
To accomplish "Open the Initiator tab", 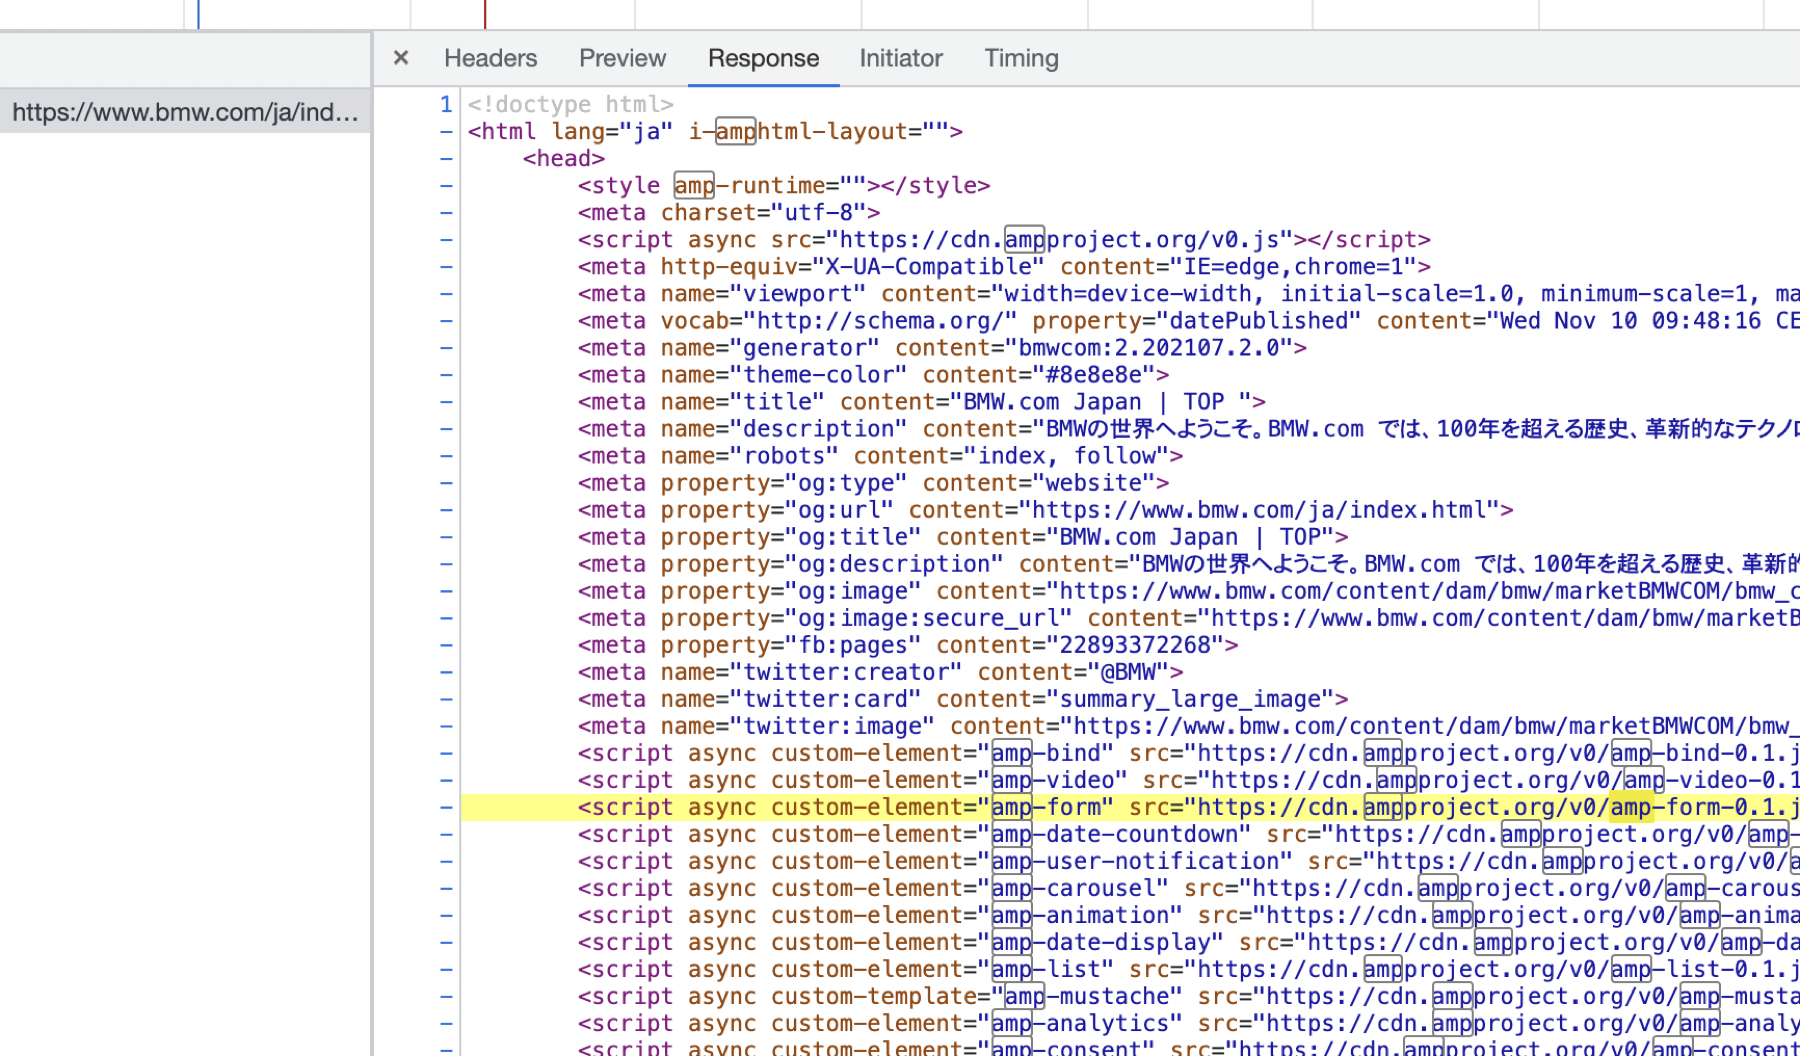I will 900,58.
